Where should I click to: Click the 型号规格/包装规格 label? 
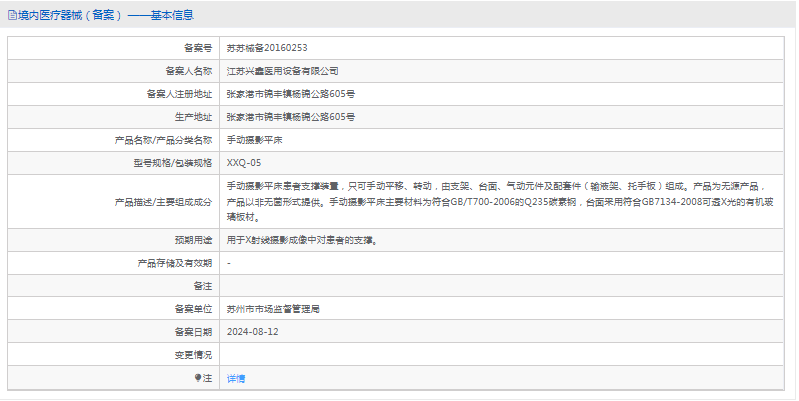coord(172,163)
